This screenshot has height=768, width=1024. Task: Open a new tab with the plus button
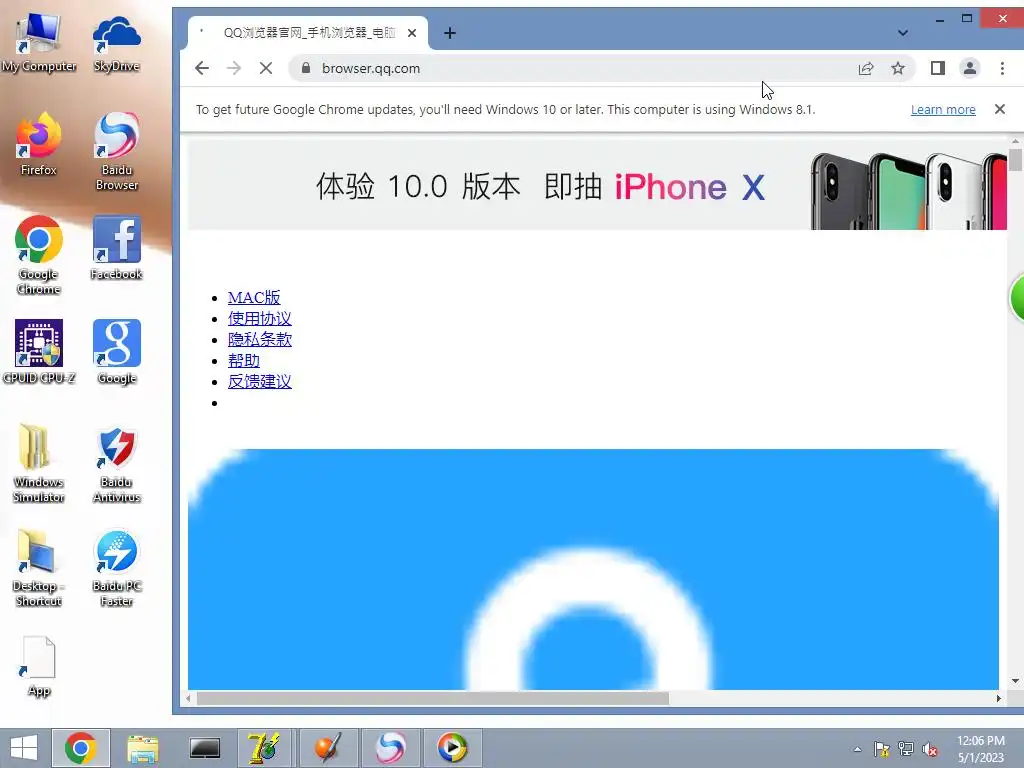[x=450, y=33]
